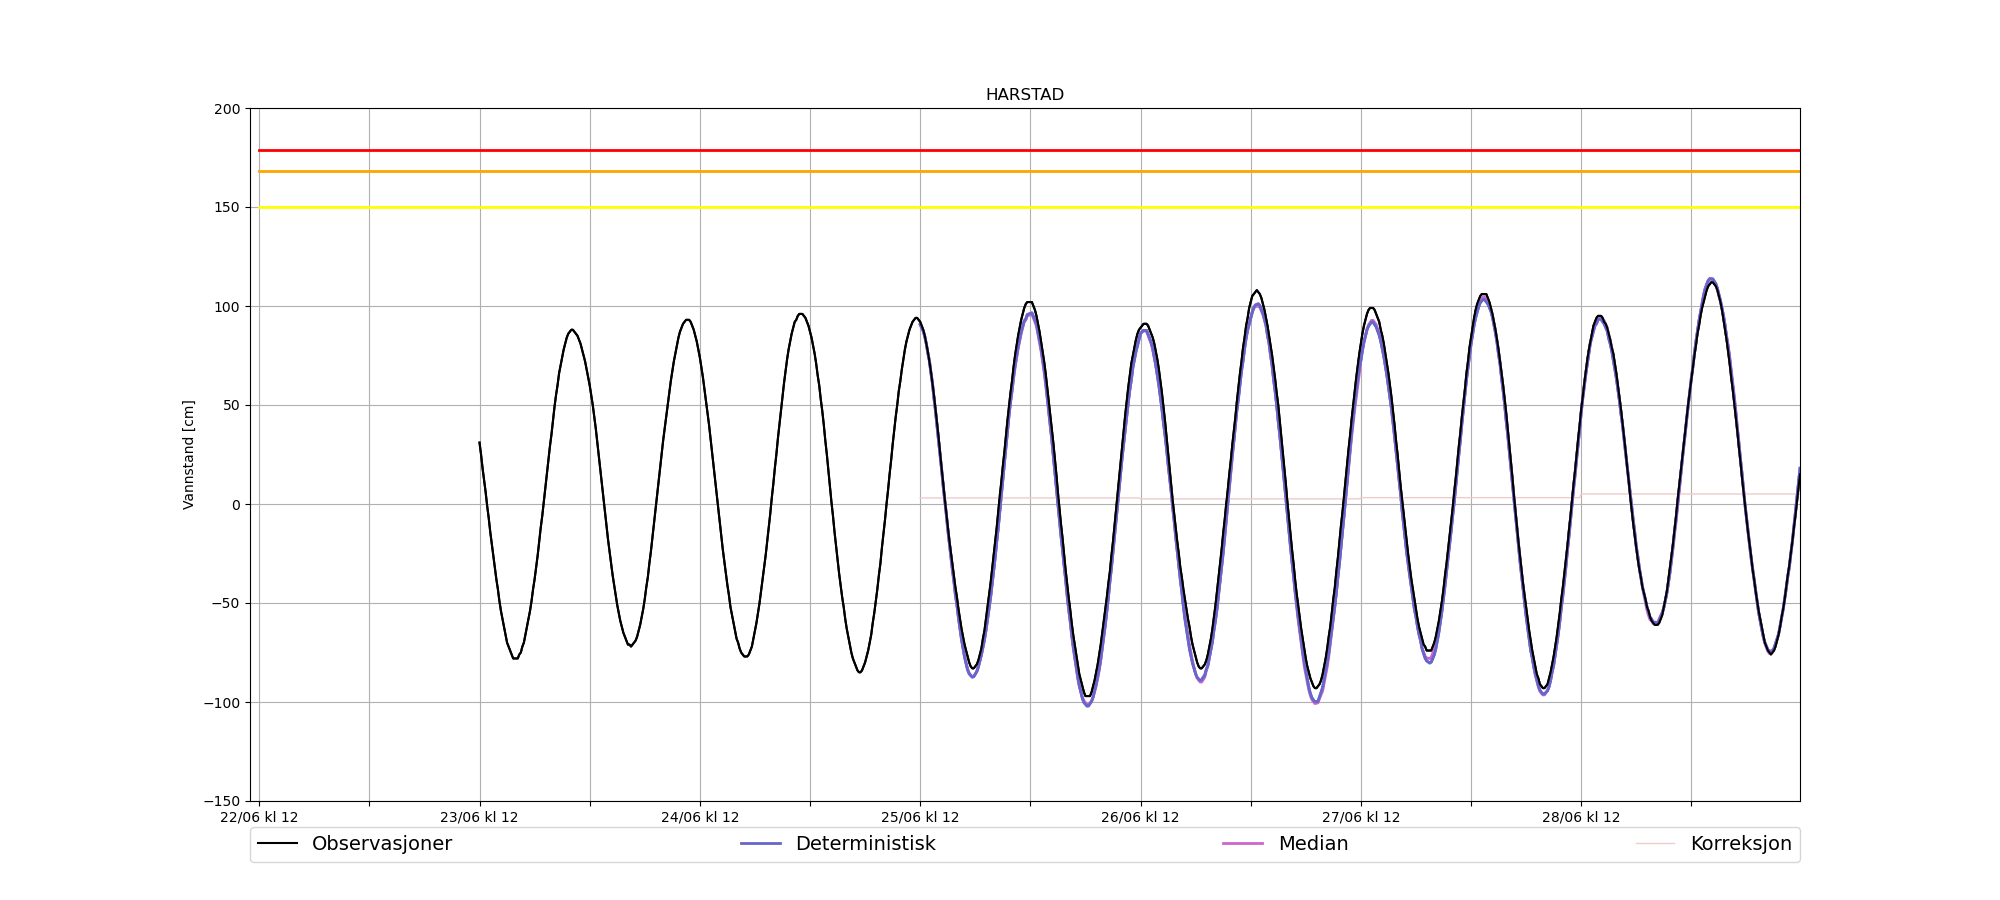Image resolution: width=2000 pixels, height=900 pixels.
Task: Click the Vannstand [cm] axis label
Action: click(x=189, y=455)
